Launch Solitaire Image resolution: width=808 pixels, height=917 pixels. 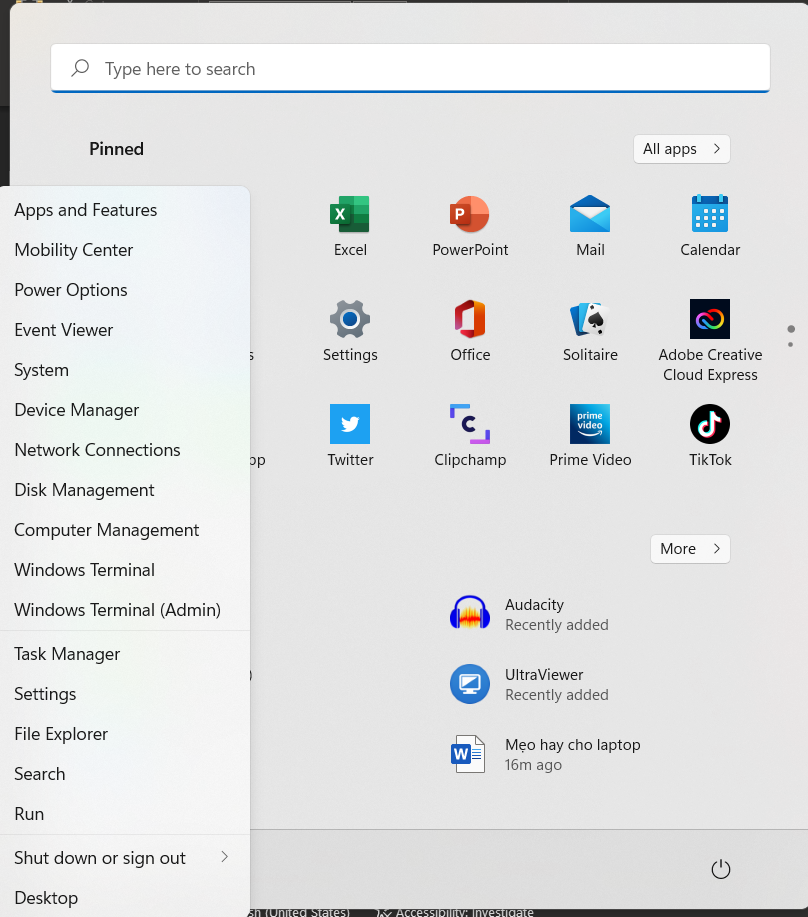click(590, 330)
